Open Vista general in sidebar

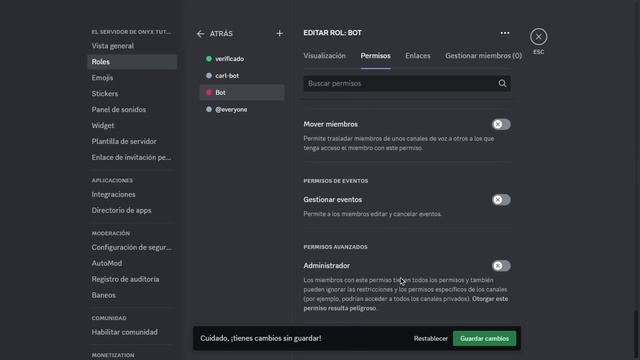[132, 46]
